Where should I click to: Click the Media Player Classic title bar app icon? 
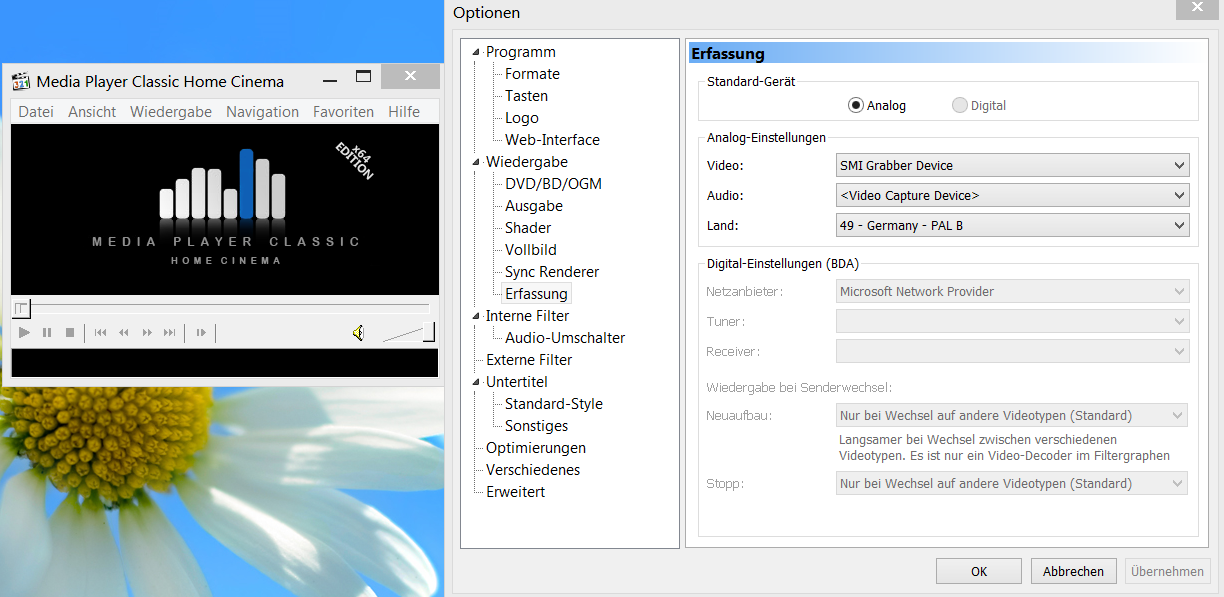point(21,81)
